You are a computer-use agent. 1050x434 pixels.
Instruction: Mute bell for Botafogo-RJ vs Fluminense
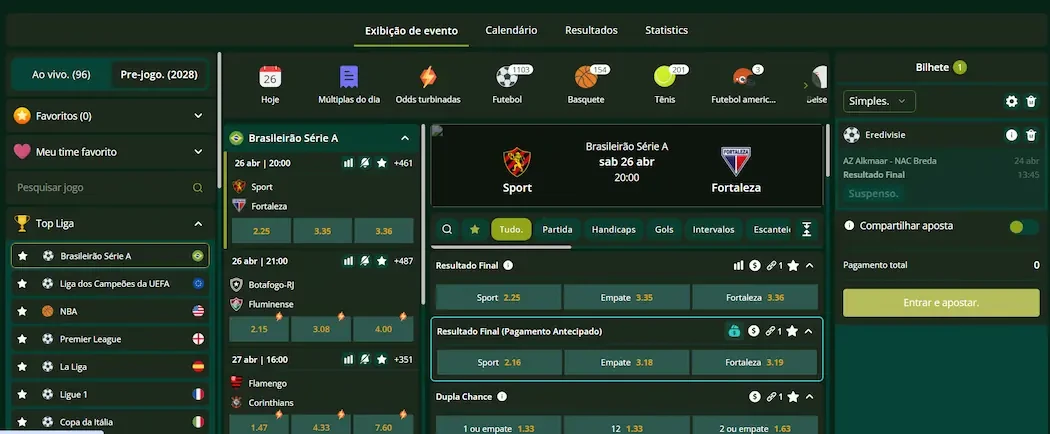[x=365, y=261]
